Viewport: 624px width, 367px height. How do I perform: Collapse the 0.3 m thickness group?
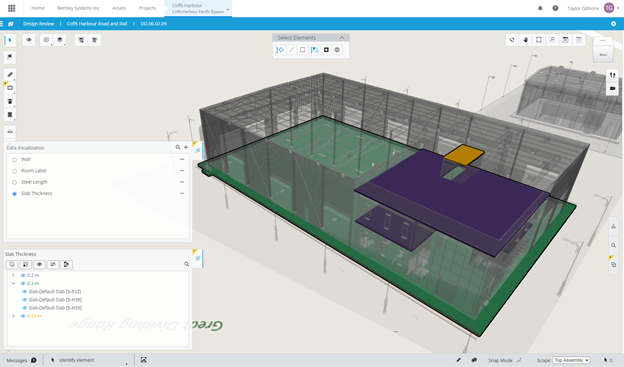point(13,283)
